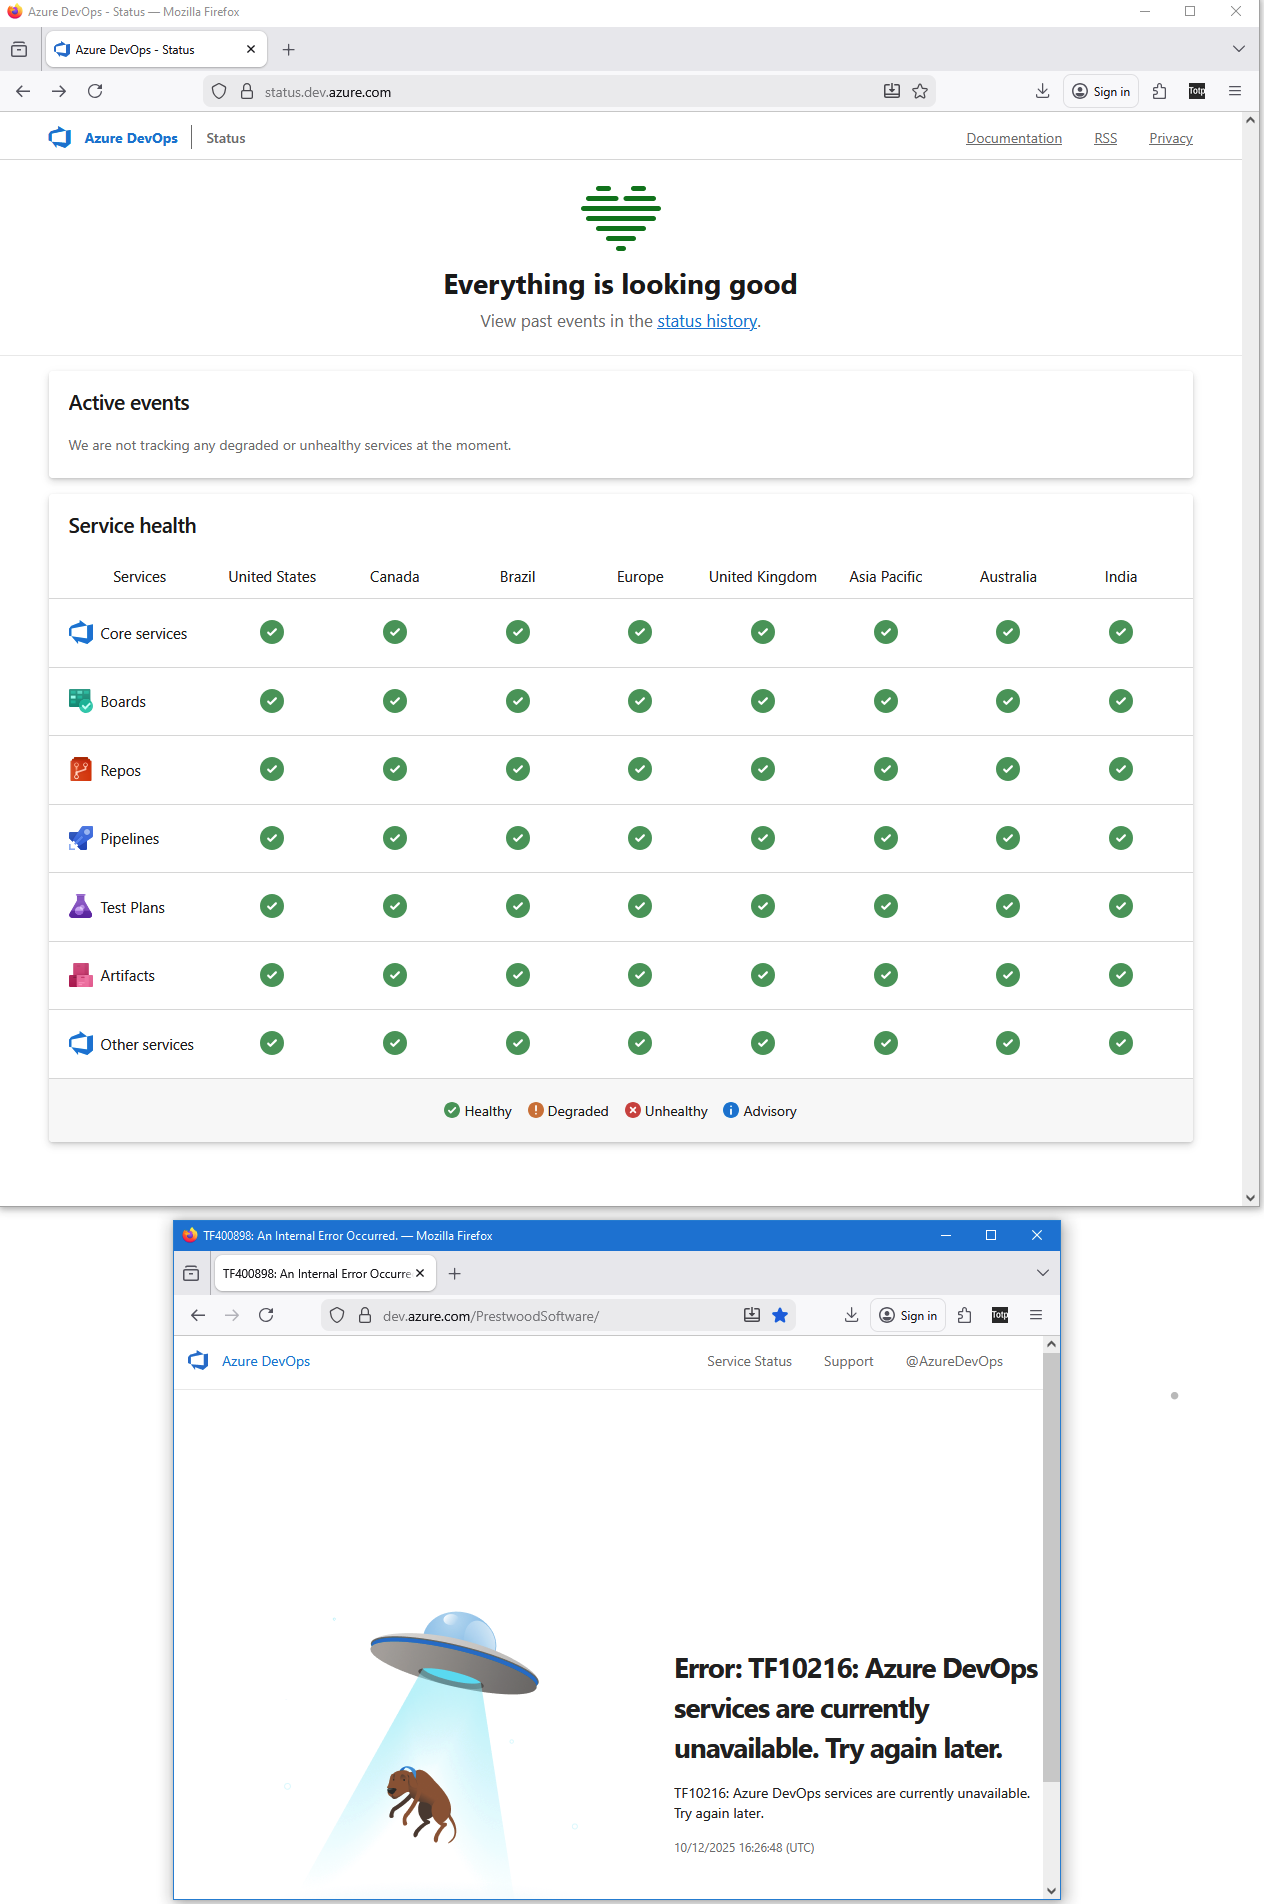
Task: Close the TF400898 error tab
Action: [420, 1273]
